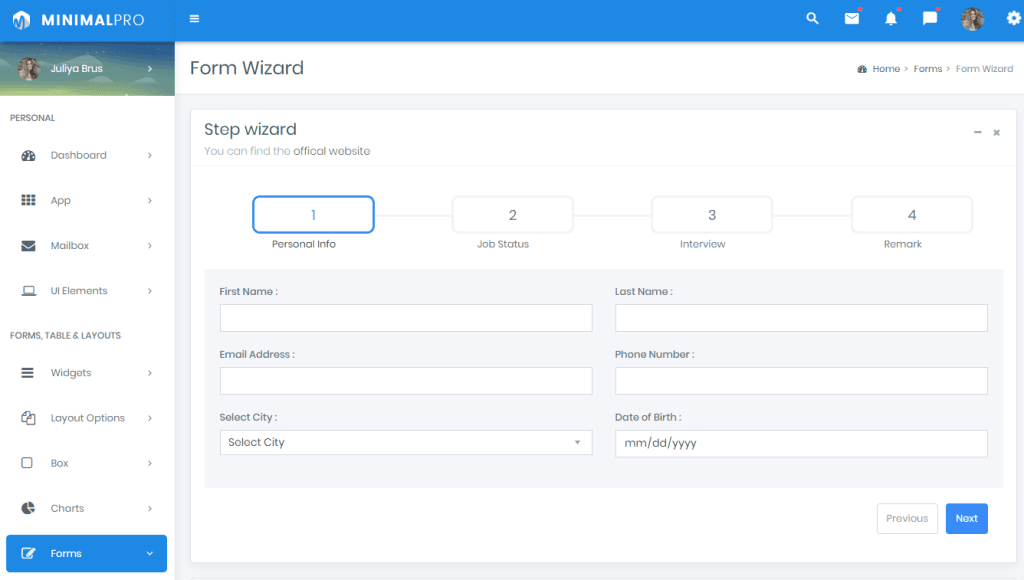Remove the Step wizard box with x icon
Viewport: 1024px width, 580px height.
(997, 133)
